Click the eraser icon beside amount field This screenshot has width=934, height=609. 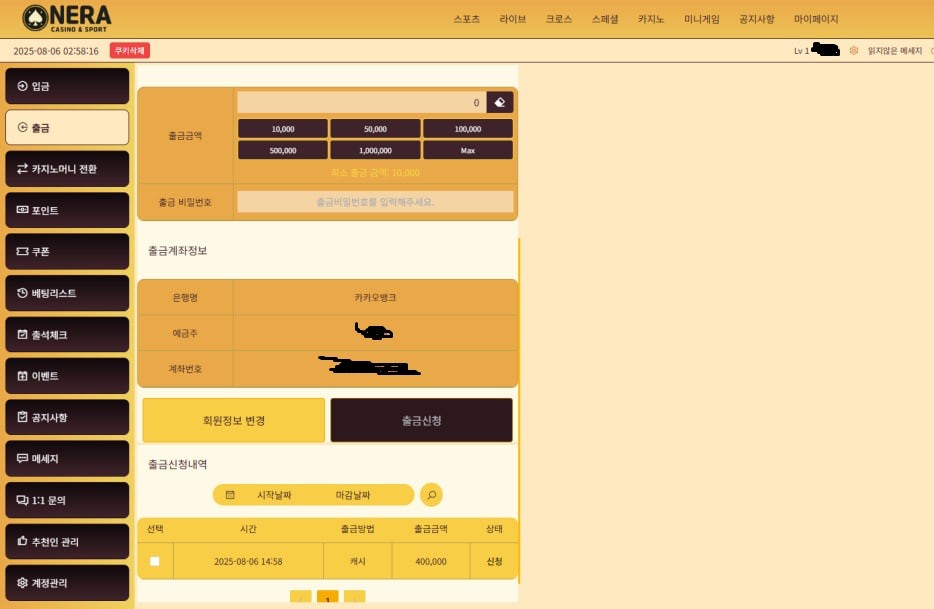click(x=500, y=102)
